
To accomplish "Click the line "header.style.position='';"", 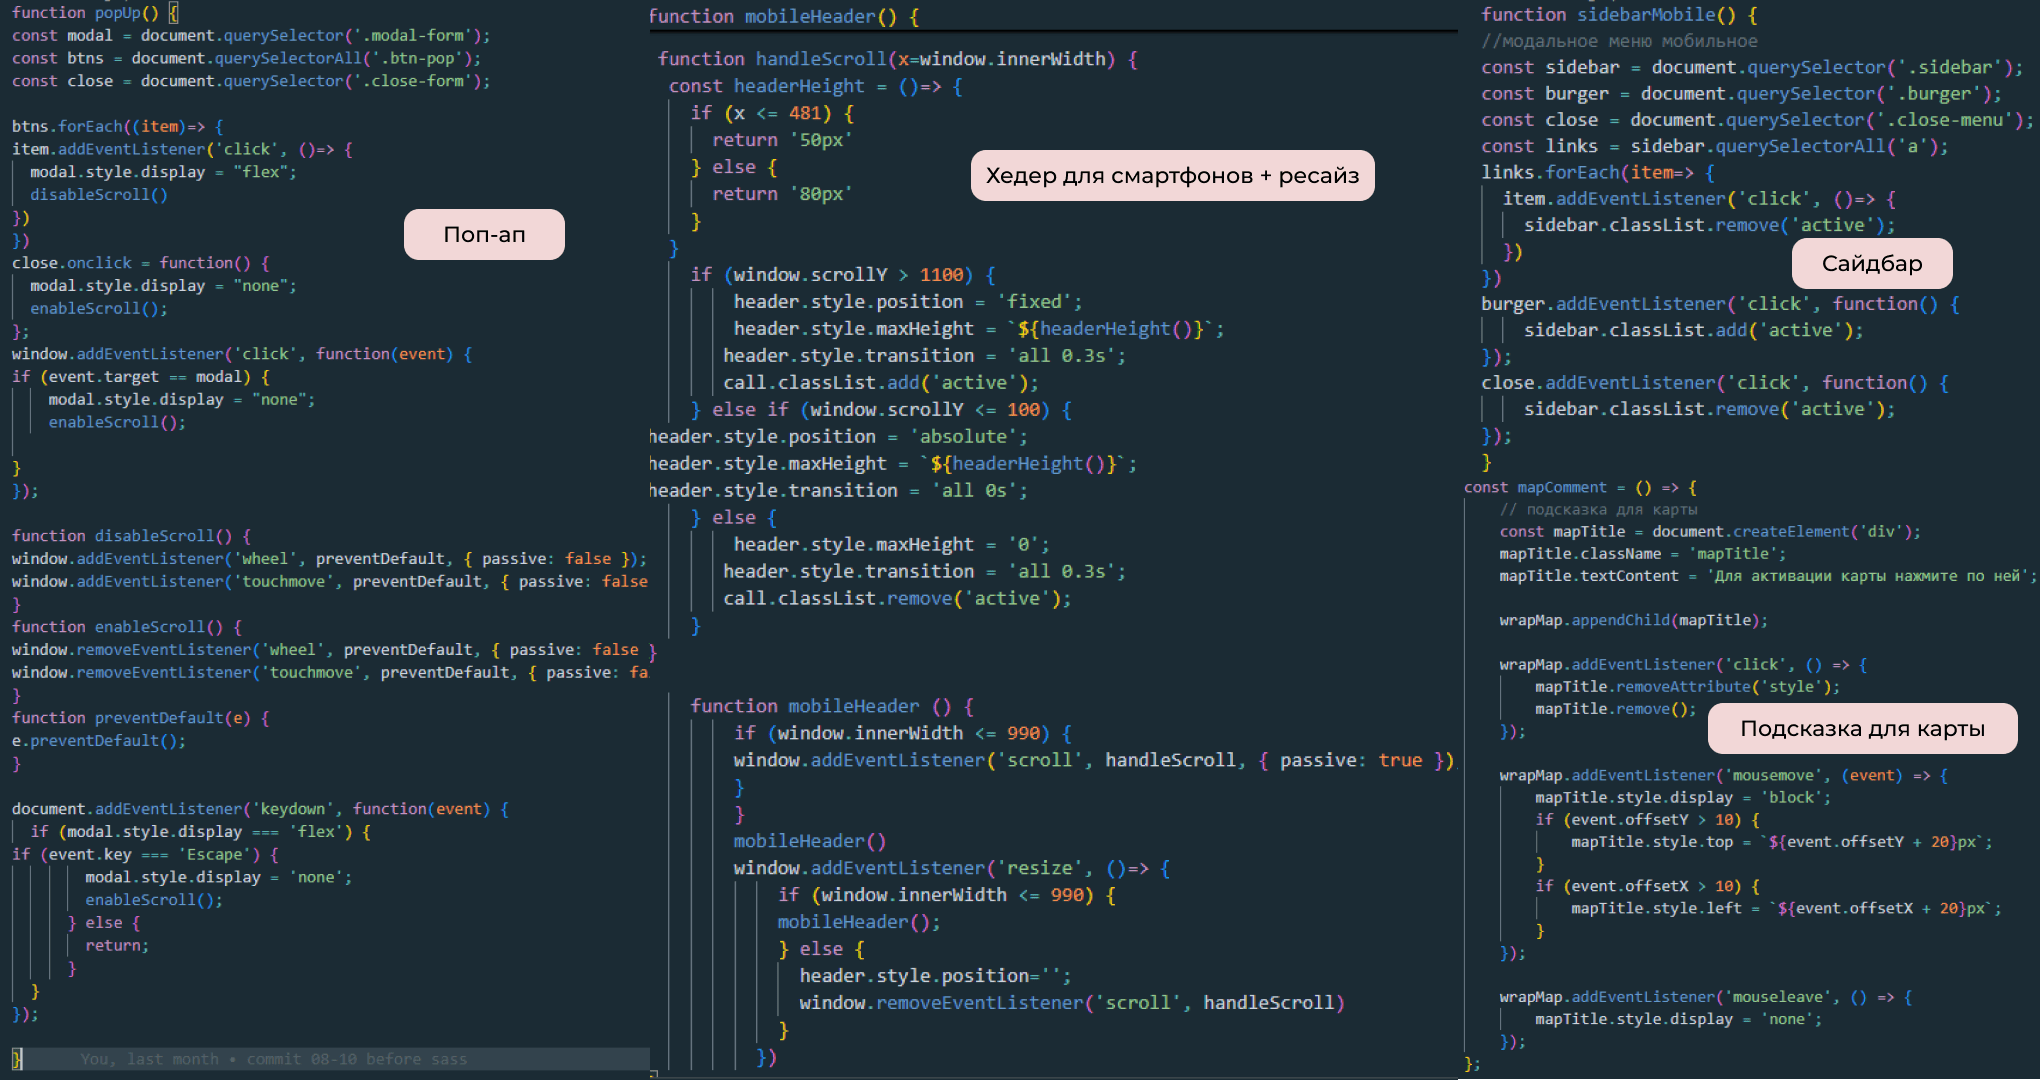I will [935, 976].
